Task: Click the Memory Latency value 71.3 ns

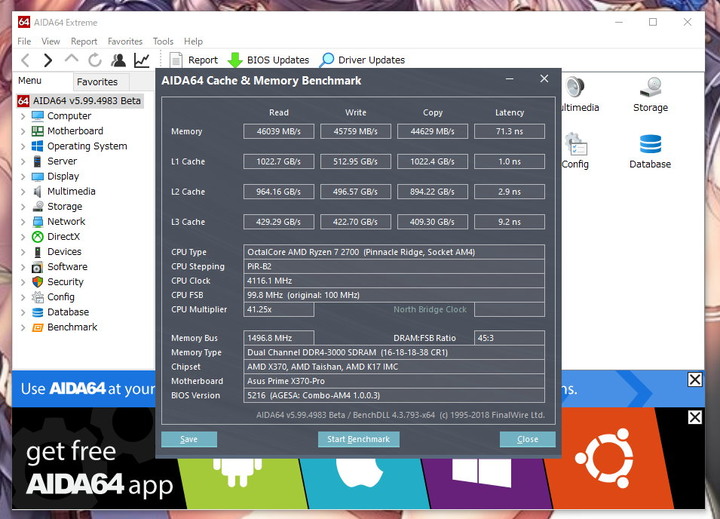Action: click(509, 131)
